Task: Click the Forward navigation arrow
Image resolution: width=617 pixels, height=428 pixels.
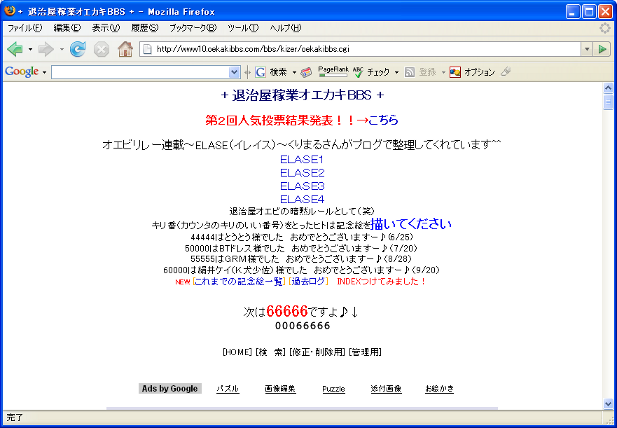Action: coord(45,48)
